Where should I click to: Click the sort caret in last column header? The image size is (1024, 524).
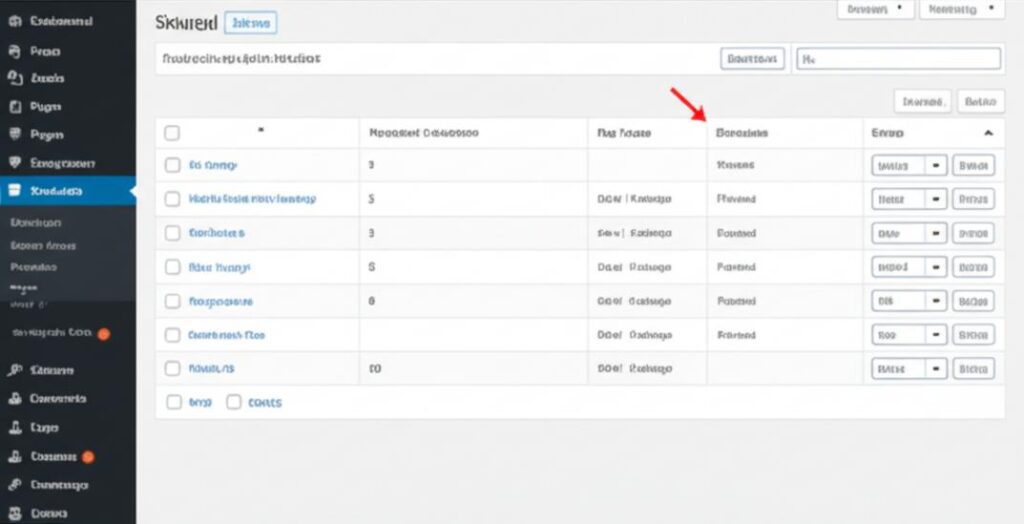(988, 133)
